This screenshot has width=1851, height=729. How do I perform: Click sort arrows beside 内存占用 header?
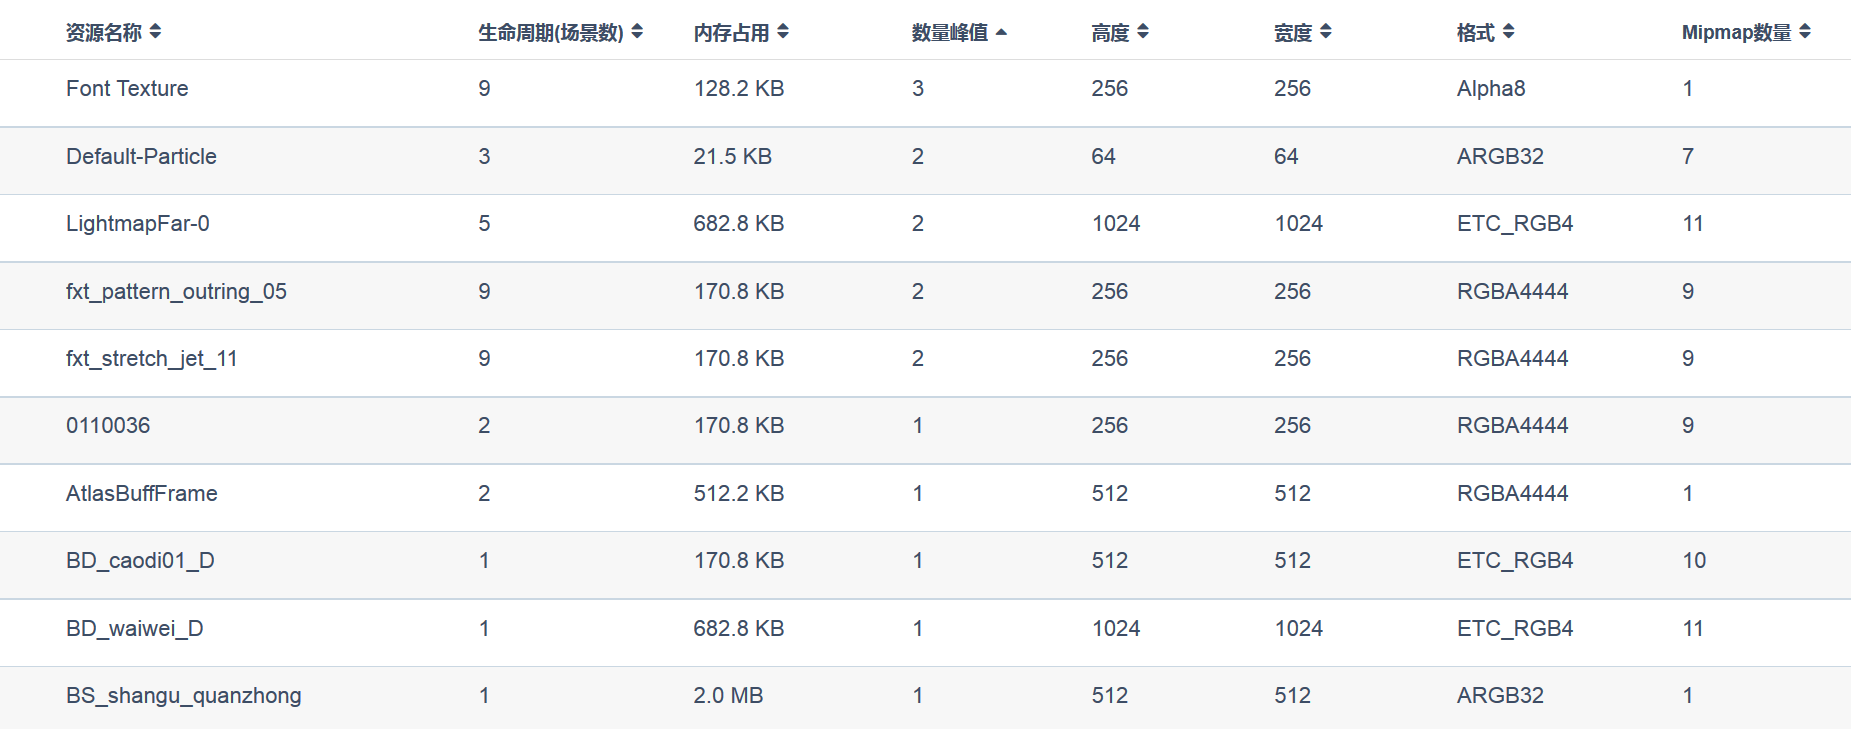click(x=783, y=32)
